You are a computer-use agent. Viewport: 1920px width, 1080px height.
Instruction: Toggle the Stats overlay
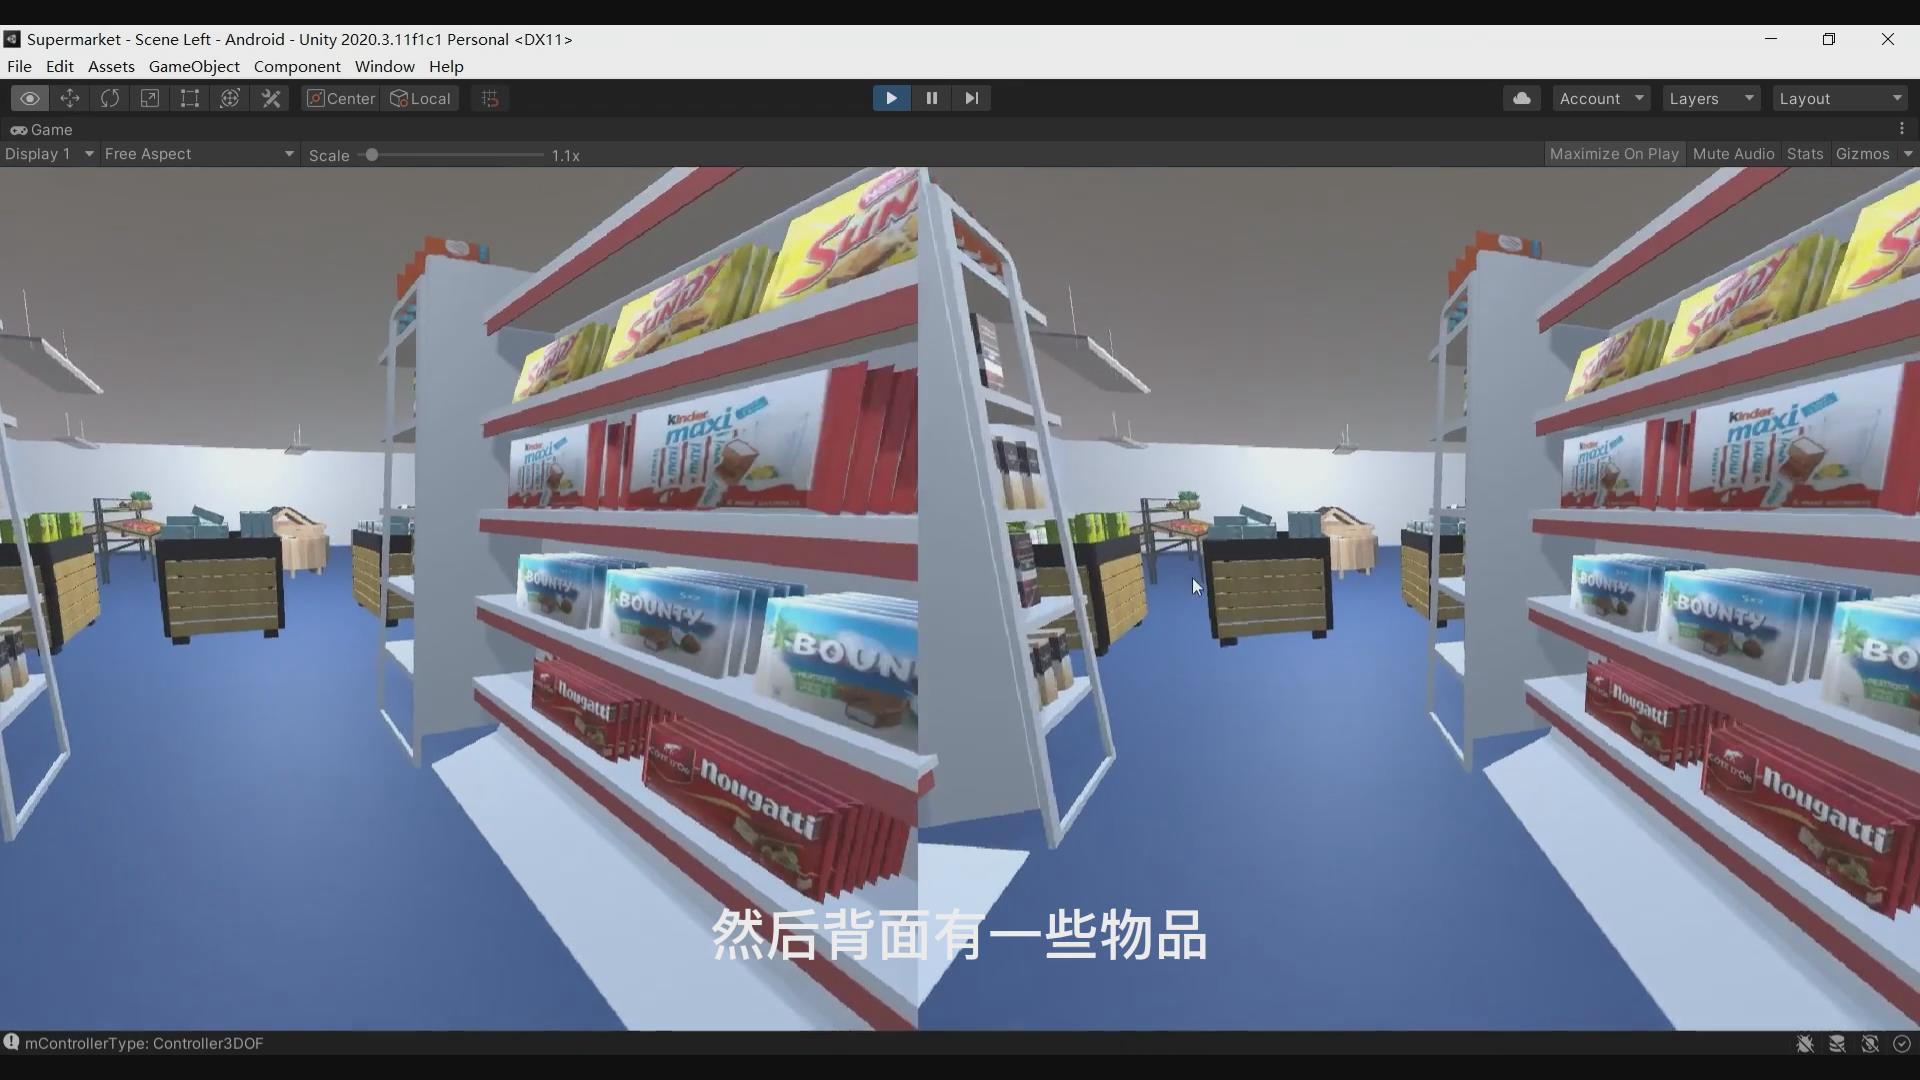1804,154
